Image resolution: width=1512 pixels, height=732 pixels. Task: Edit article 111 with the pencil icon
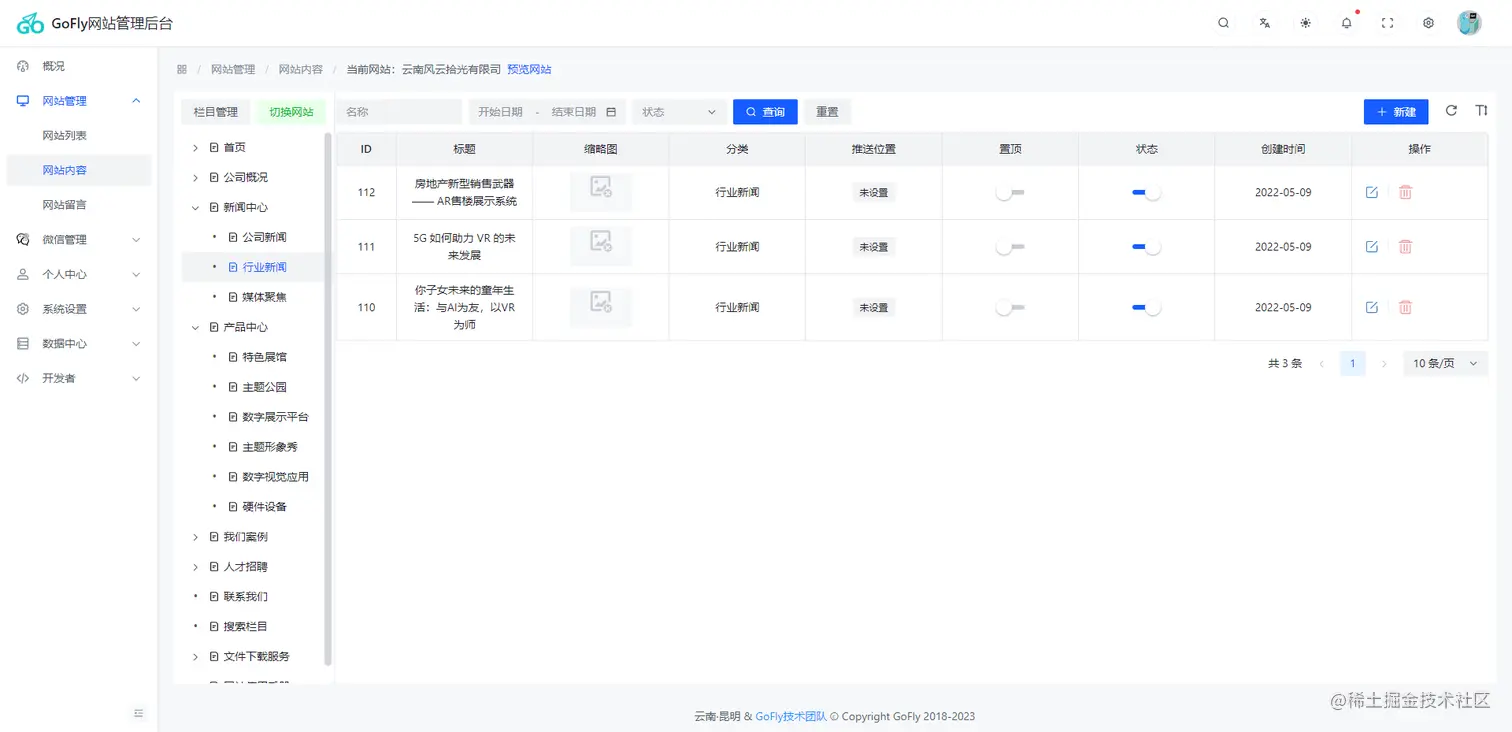pyautogui.click(x=1372, y=247)
